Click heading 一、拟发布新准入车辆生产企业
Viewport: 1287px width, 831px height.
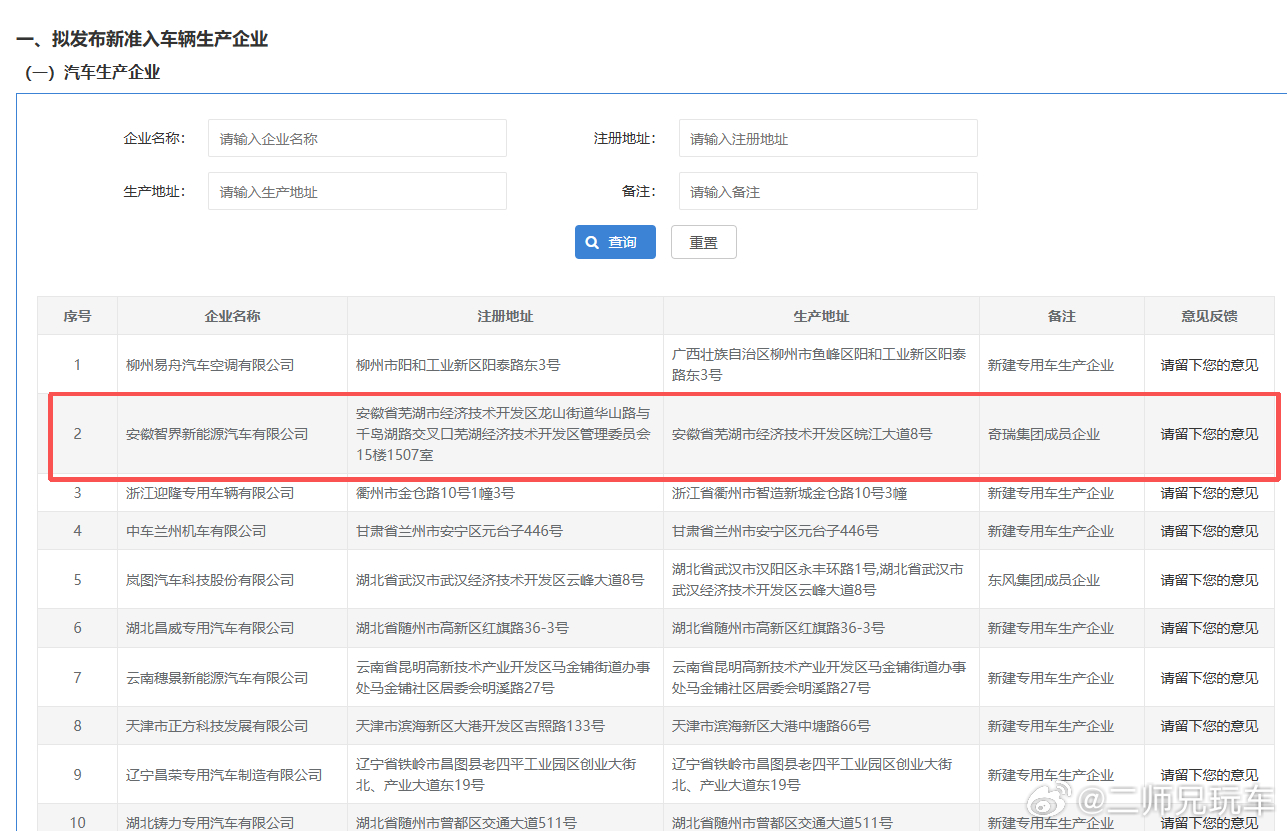tap(142, 39)
